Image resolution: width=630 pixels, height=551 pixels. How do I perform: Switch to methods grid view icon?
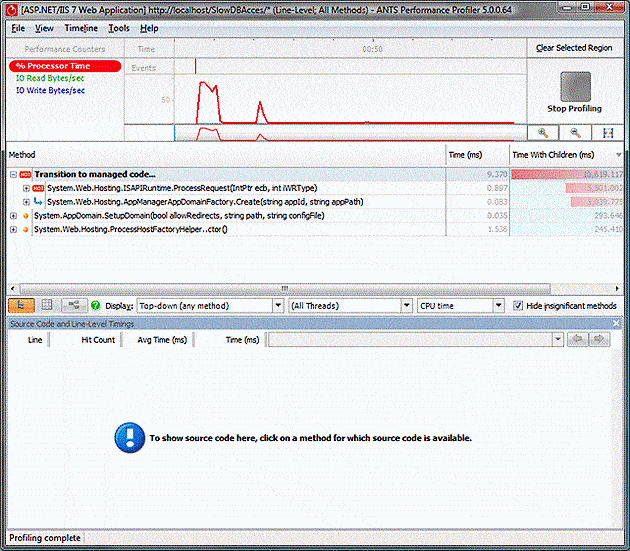pos(47,306)
